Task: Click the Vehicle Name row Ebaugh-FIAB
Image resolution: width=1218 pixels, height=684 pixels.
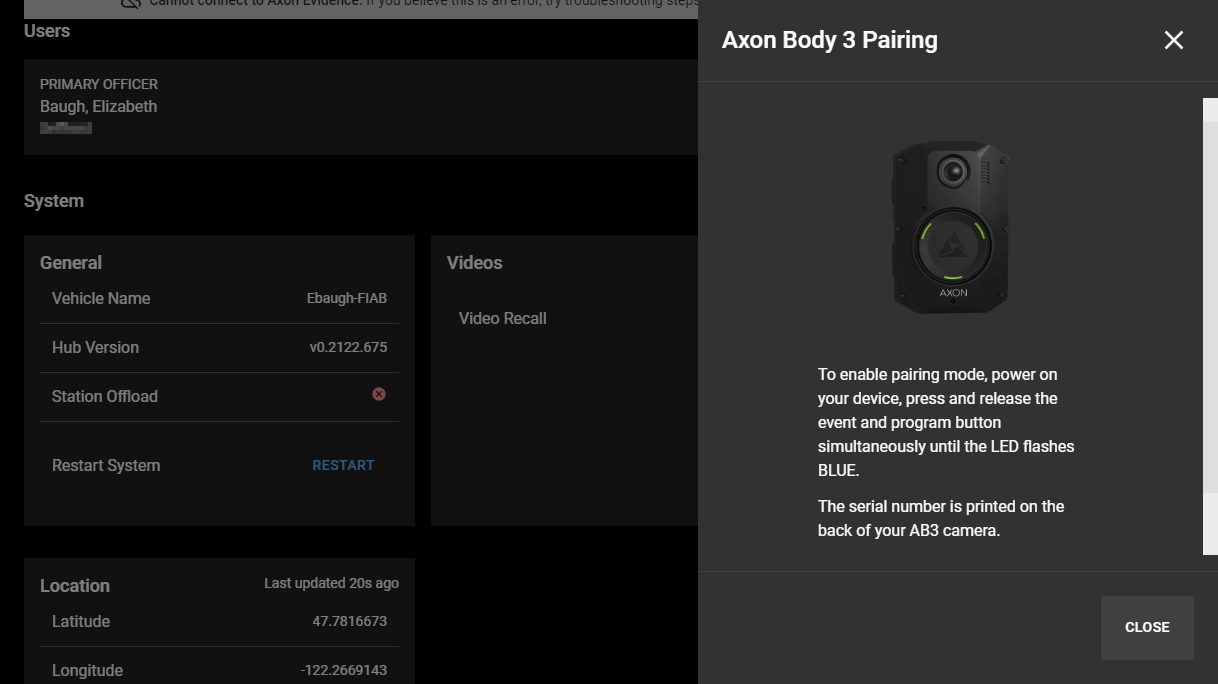Action: (x=219, y=298)
